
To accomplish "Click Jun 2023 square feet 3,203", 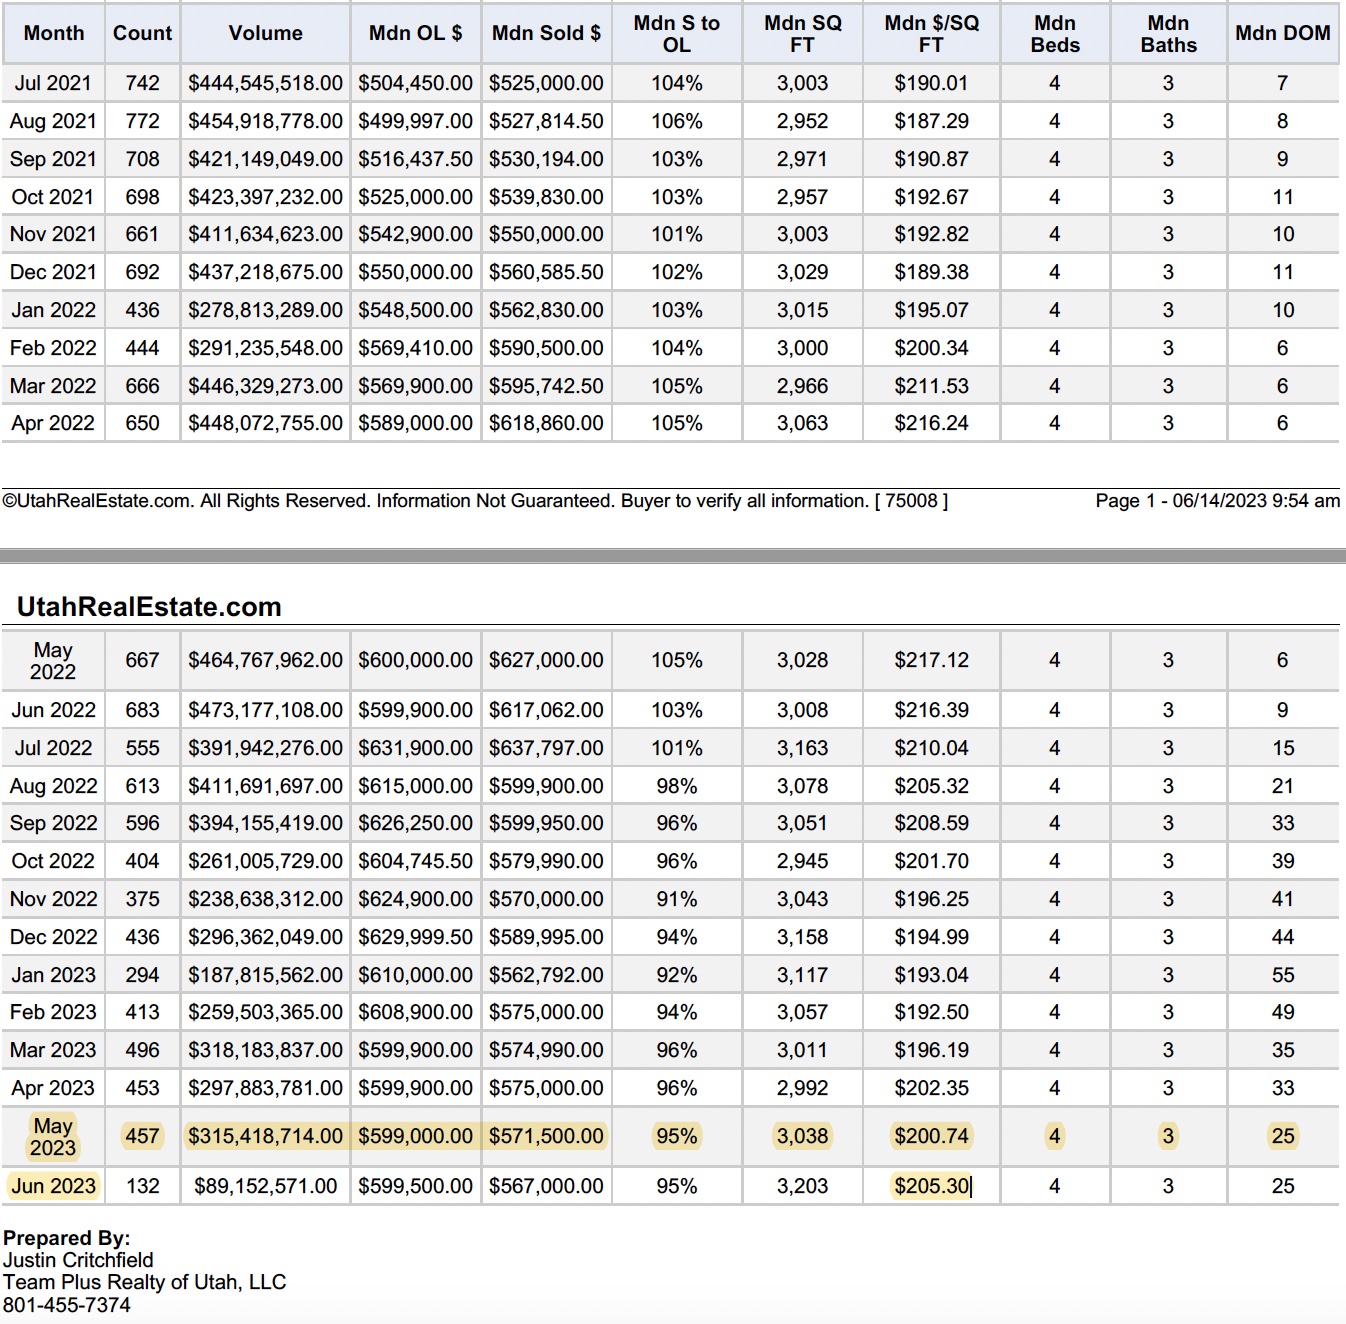I will [x=803, y=1186].
